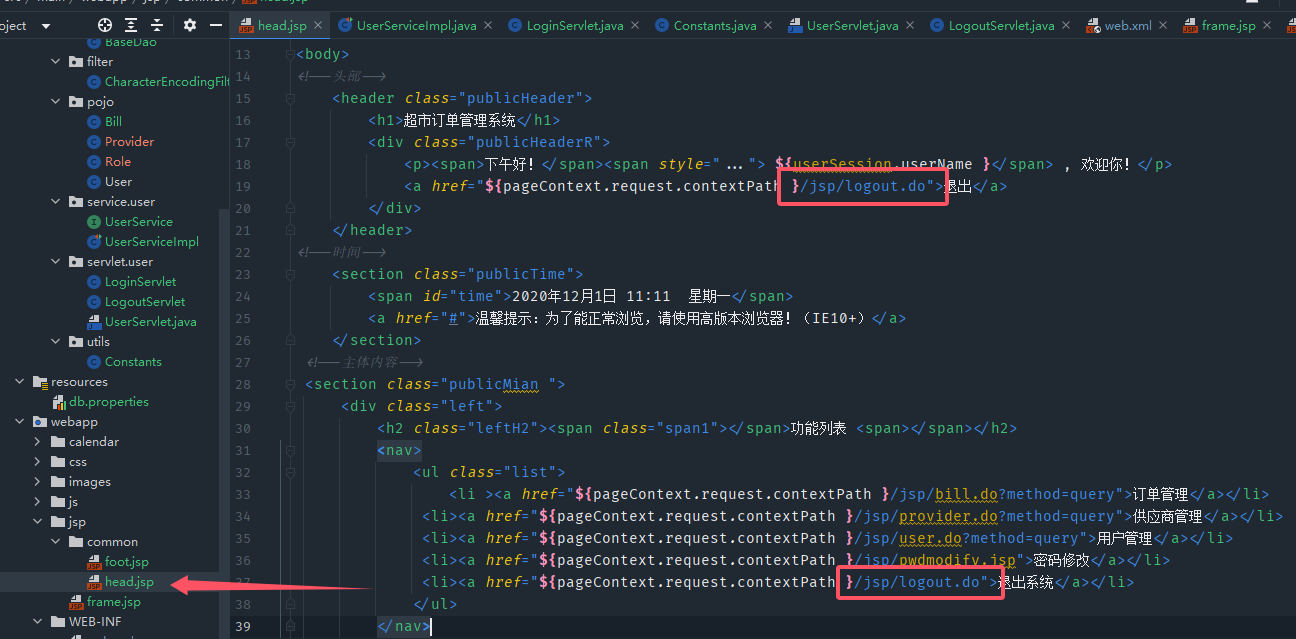Expand the images folder chevron

point(38,482)
